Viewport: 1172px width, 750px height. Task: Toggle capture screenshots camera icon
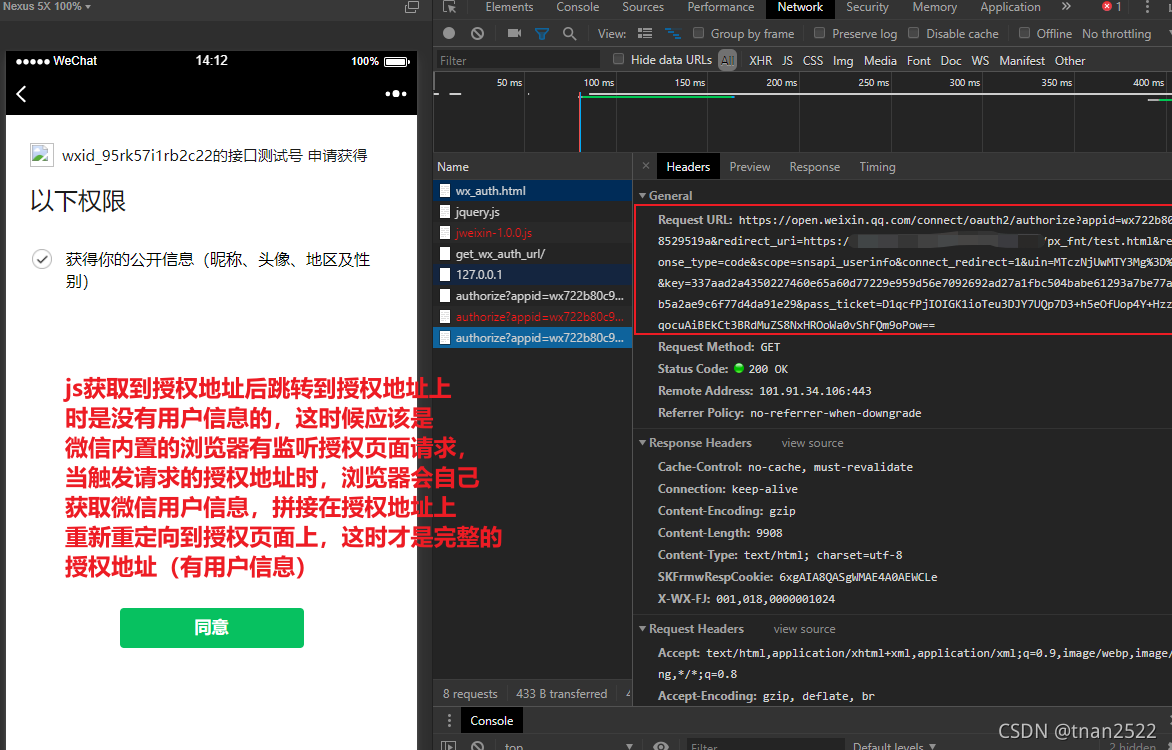pos(514,33)
